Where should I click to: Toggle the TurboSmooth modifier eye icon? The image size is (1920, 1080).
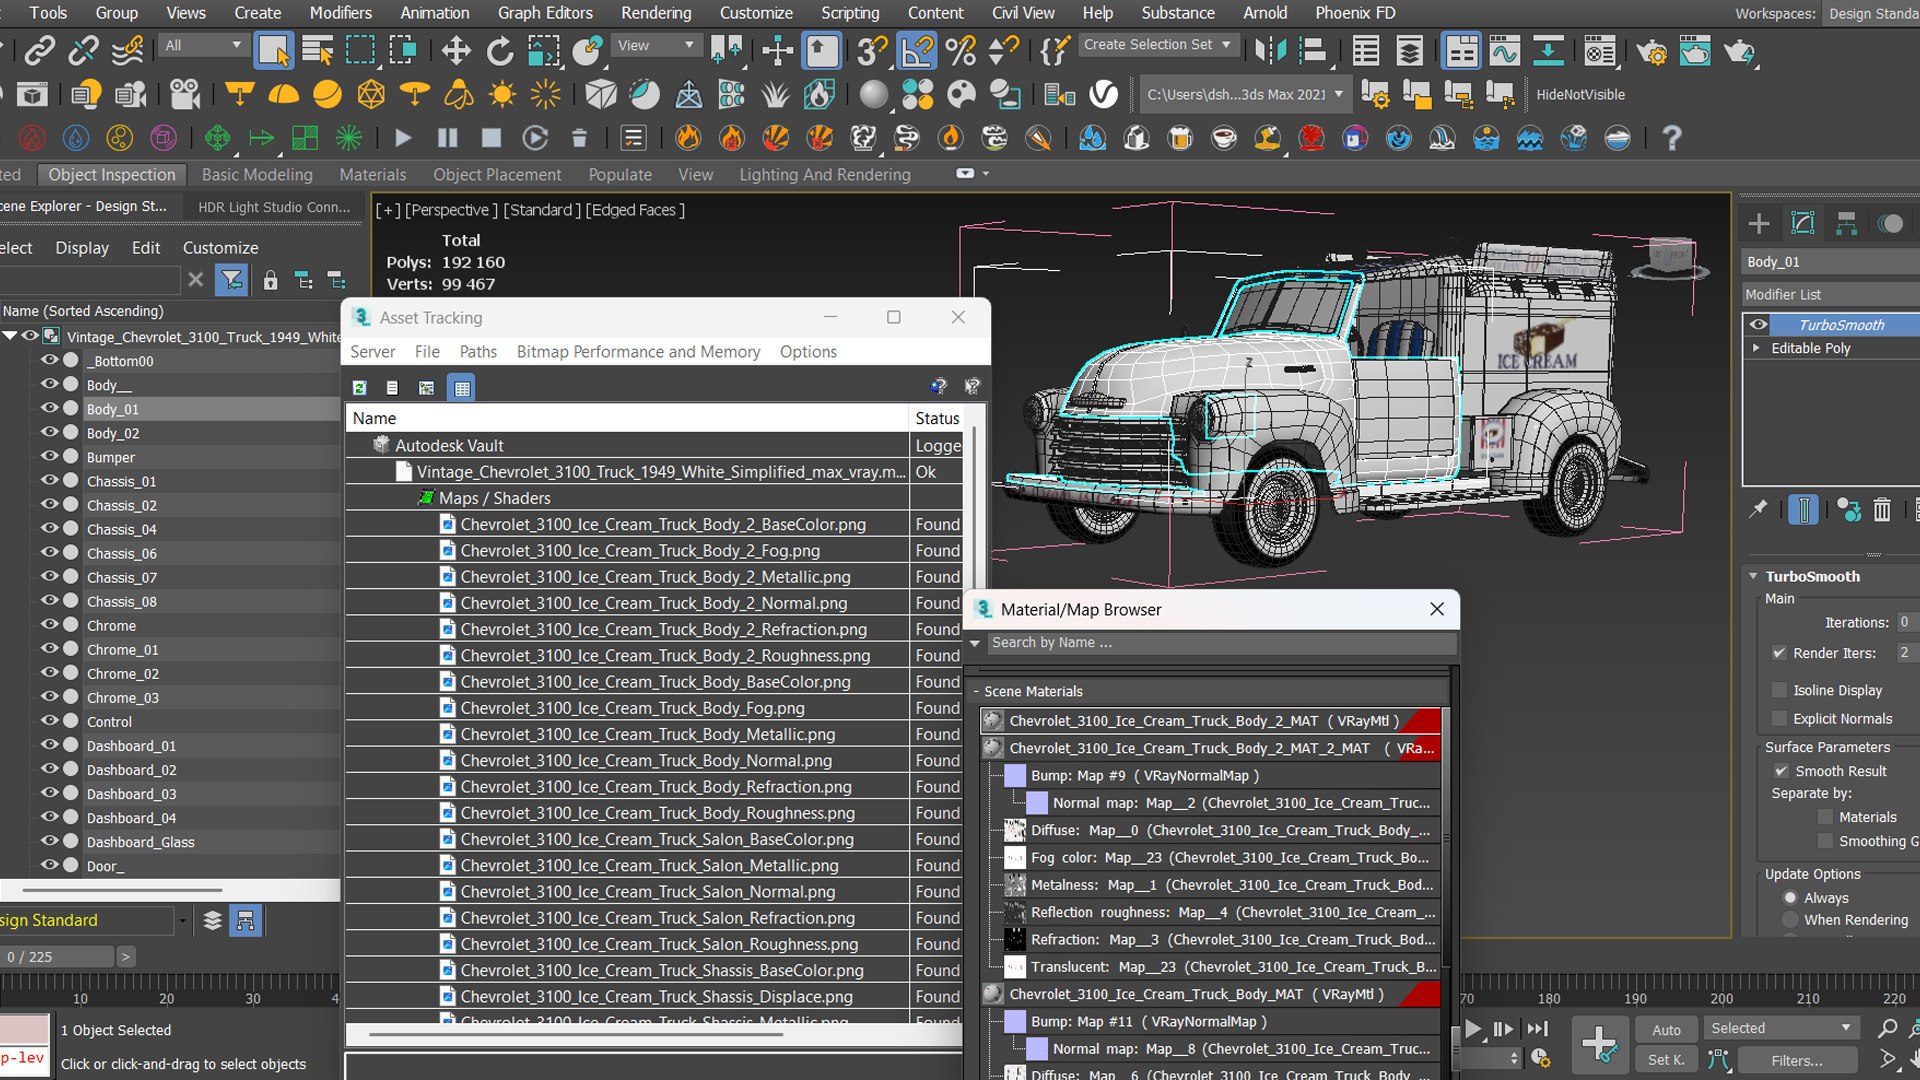tap(1758, 325)
